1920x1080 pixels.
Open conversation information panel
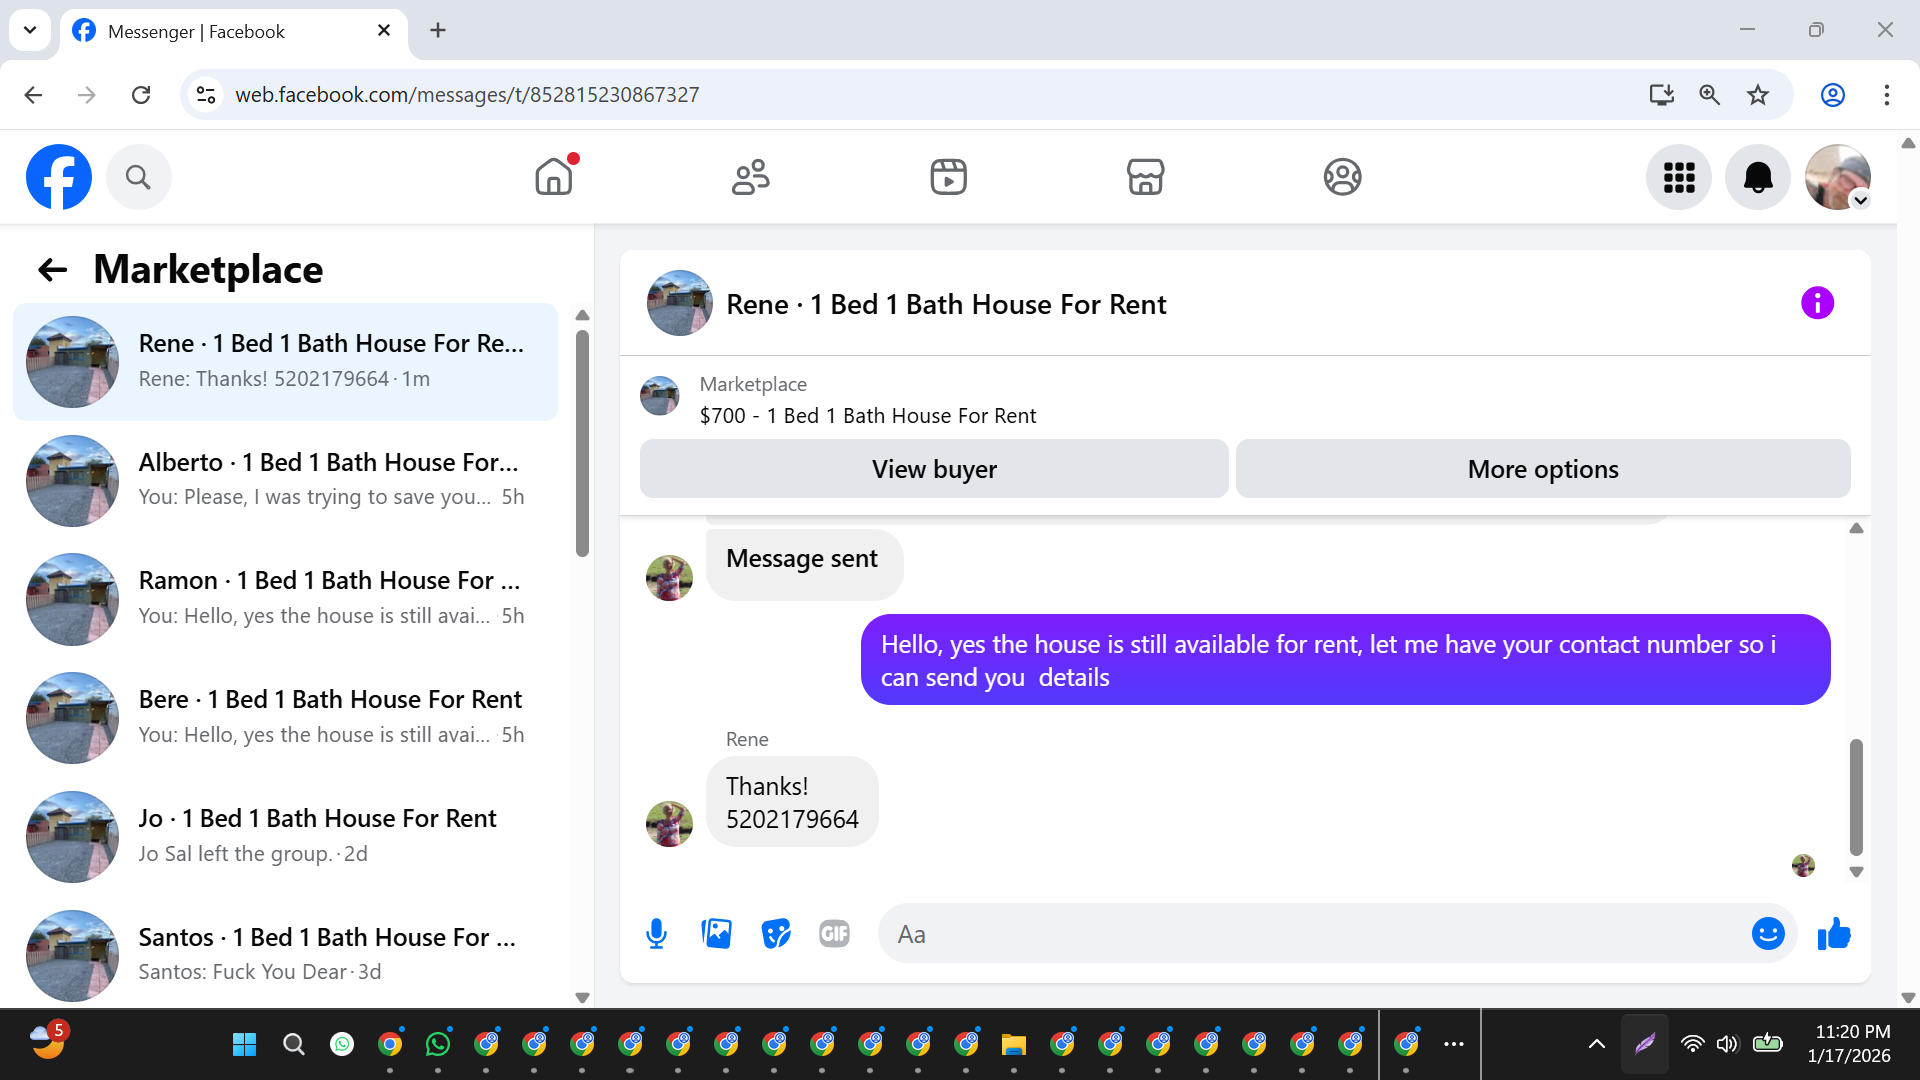coord(1817,303)
